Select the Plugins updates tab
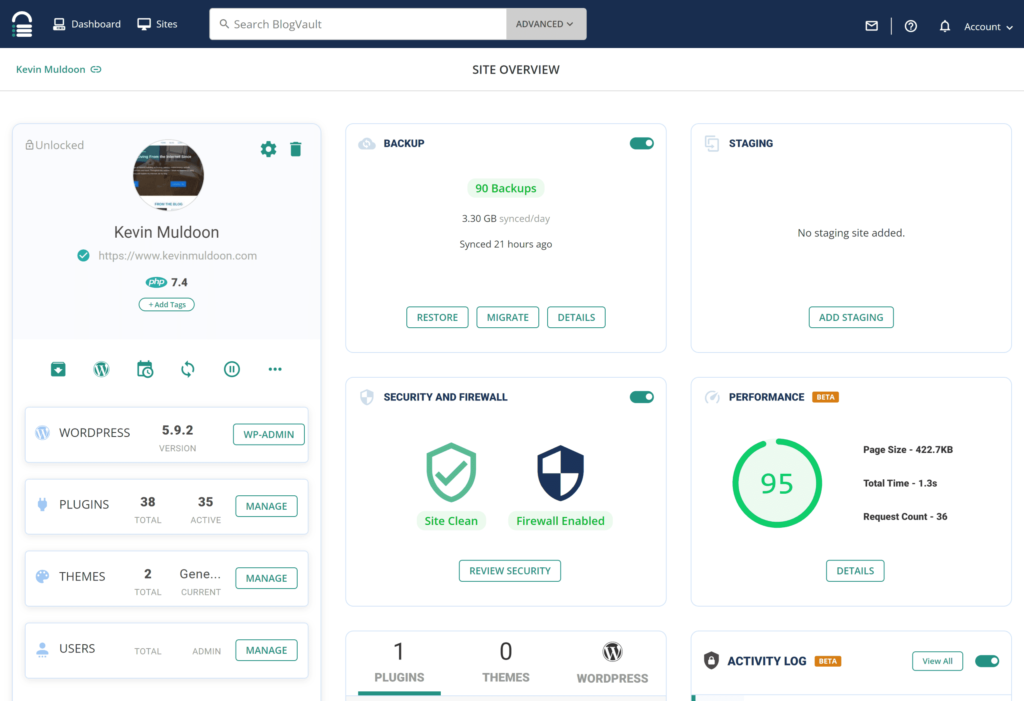Image resolution: width=1024 pixels, height=701 pixels. [399, 663]
